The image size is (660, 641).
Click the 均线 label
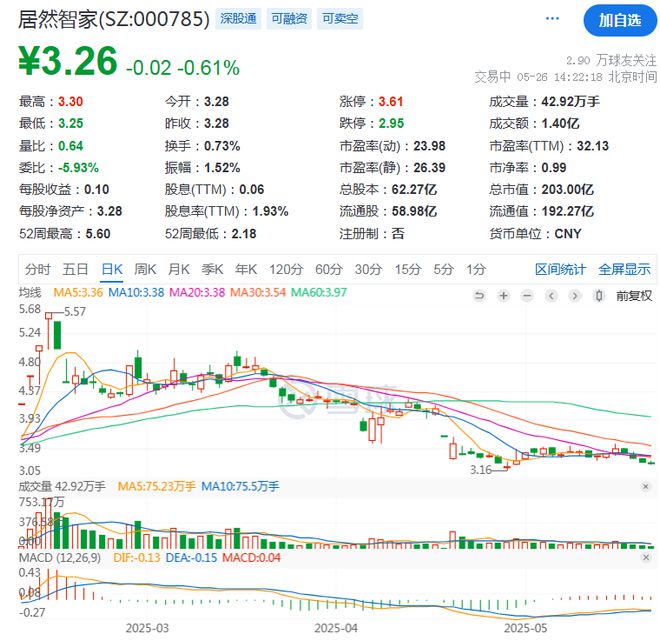[30, 292]
